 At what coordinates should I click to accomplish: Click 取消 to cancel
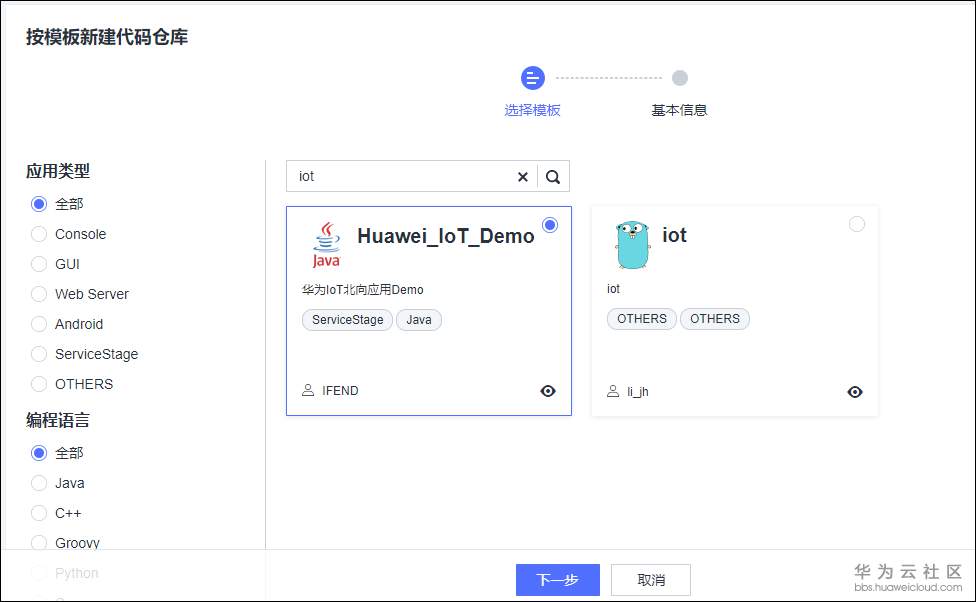click(x=651, y=580)
